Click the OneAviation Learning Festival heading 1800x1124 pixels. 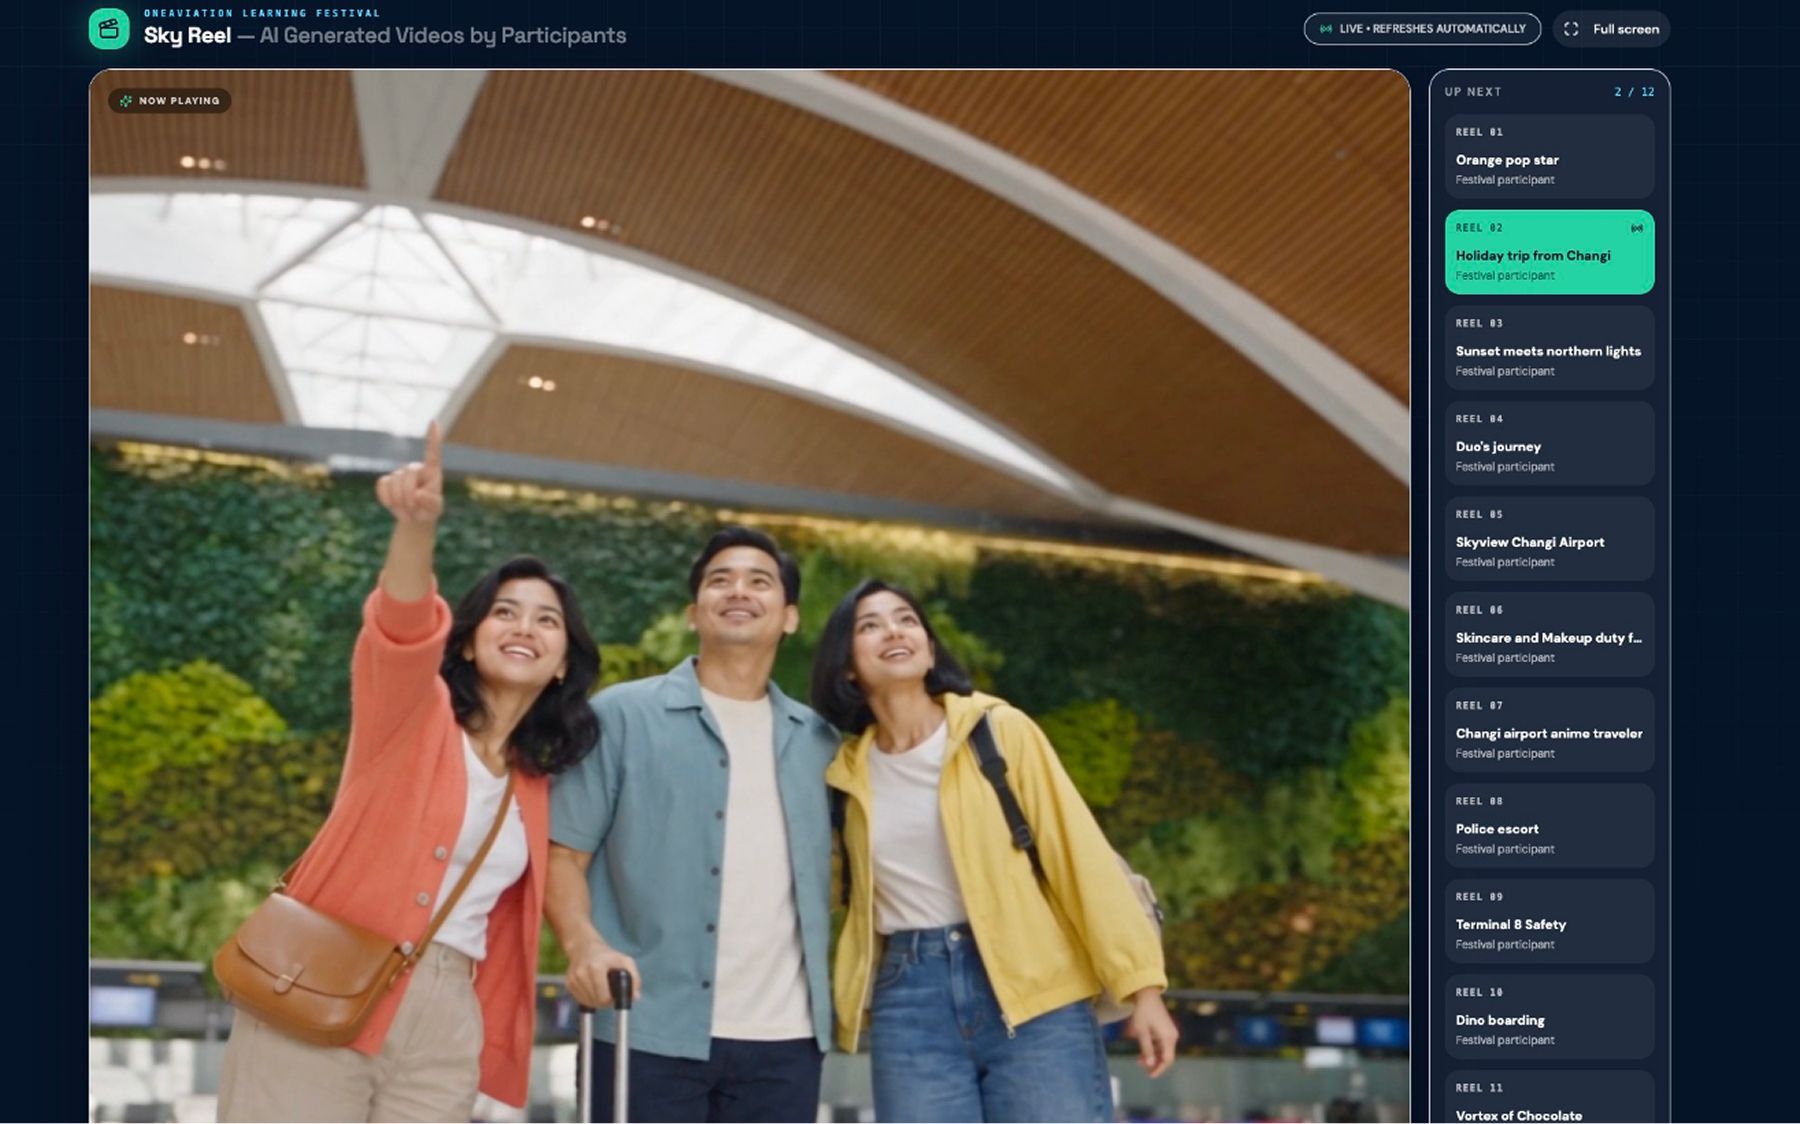(x=262, y=13)
